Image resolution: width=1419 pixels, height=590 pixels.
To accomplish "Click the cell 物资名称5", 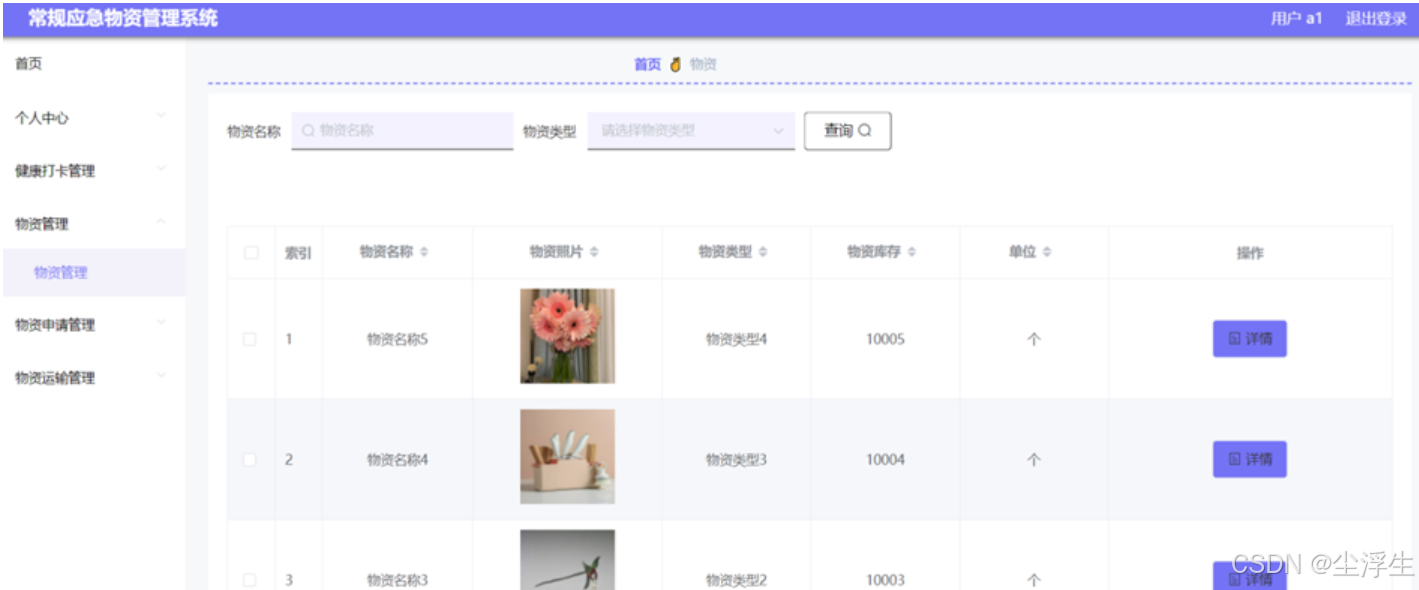I will [x=397, y=339].
